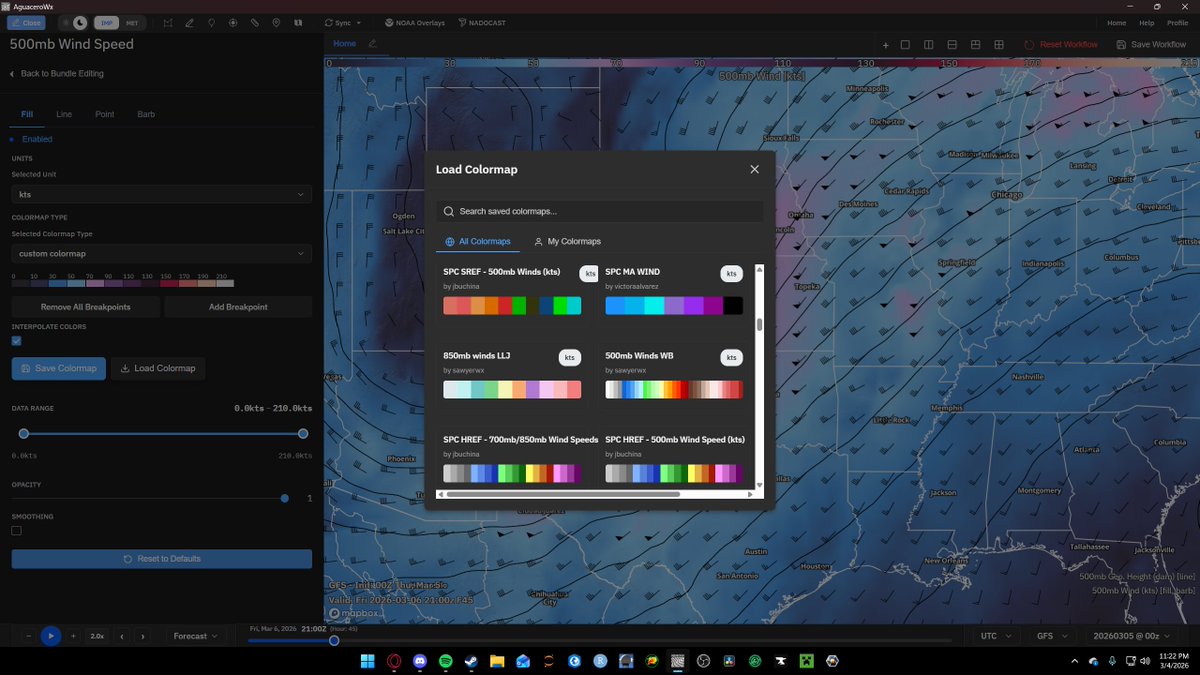
Task: Open NADOCAST
Action: pos(483,22)
